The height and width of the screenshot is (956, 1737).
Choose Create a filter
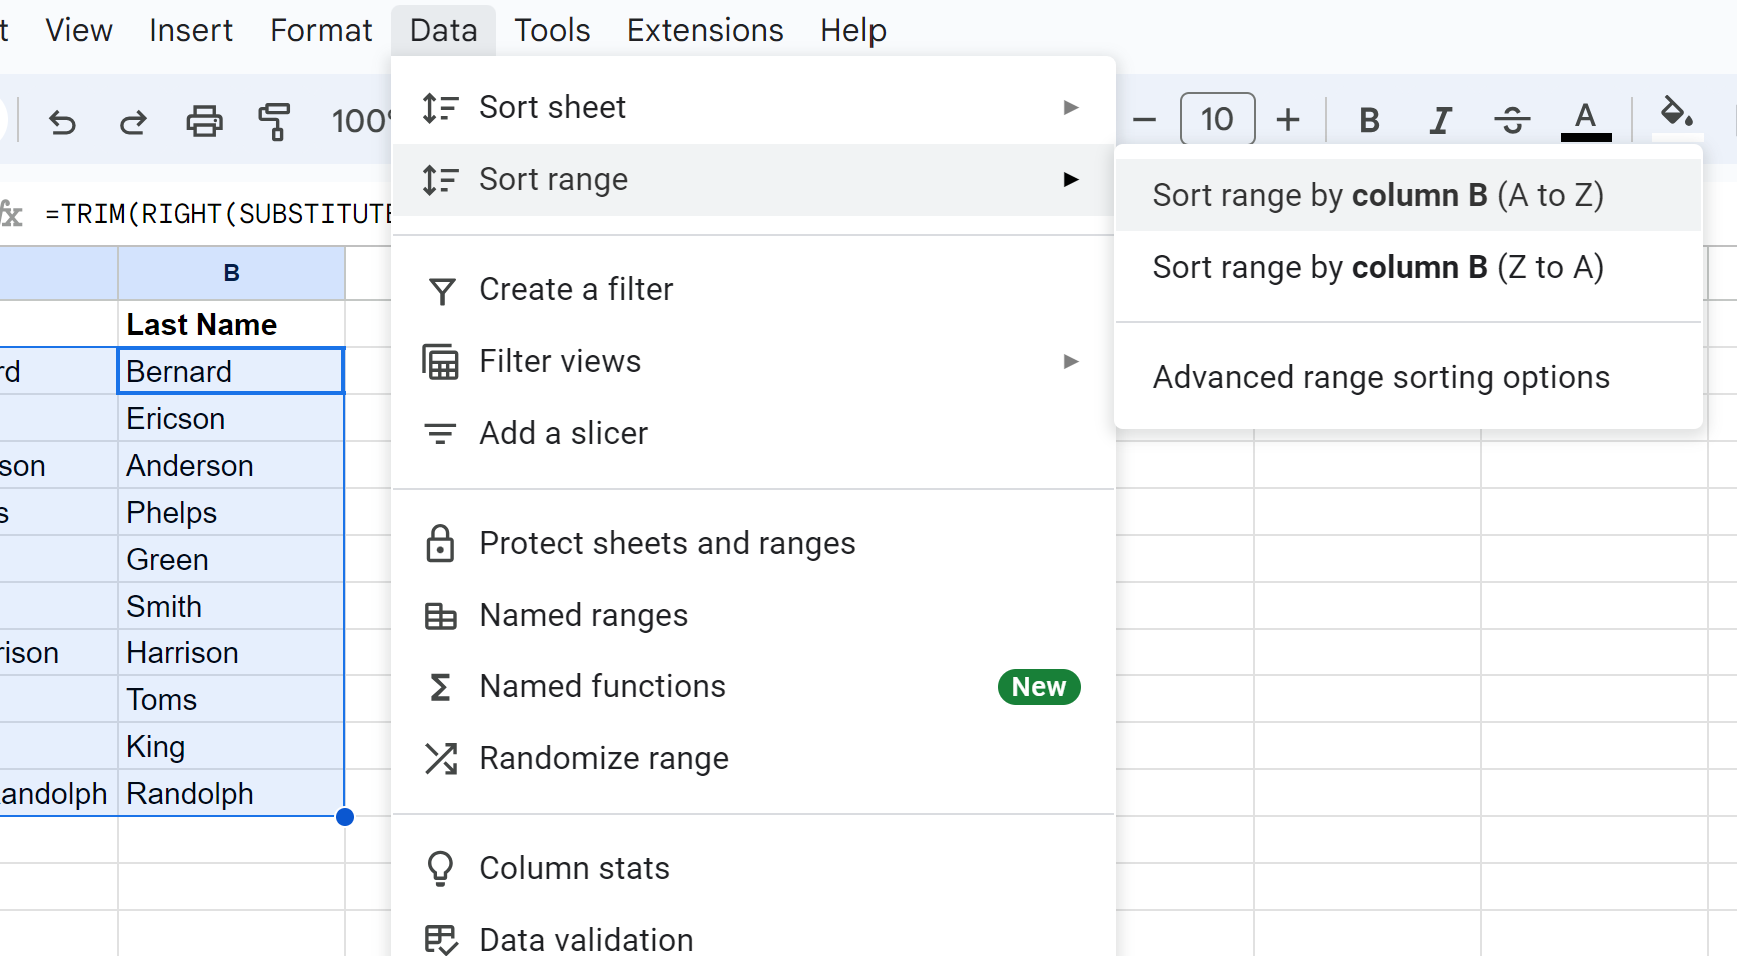[754, 289]
